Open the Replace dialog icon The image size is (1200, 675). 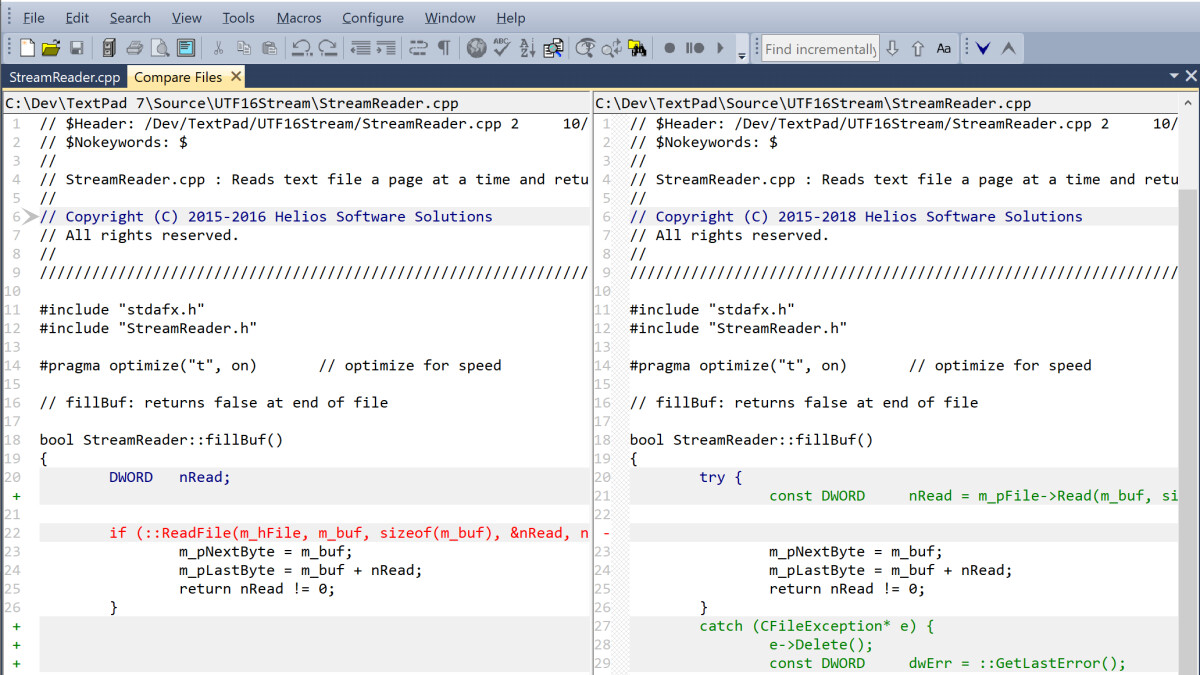[x=612, y=48]
